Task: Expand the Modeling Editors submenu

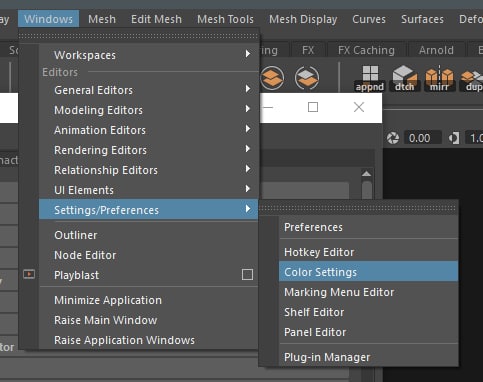Action: pyautogui.click(x=149, y=110)
